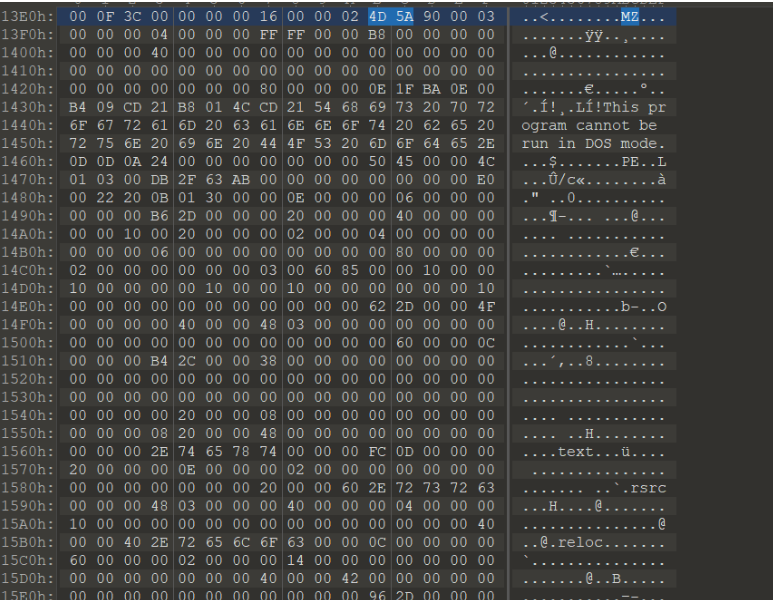Select the 30 byte in row 1480h
This screenshot has height=600, width=773.
214,198
